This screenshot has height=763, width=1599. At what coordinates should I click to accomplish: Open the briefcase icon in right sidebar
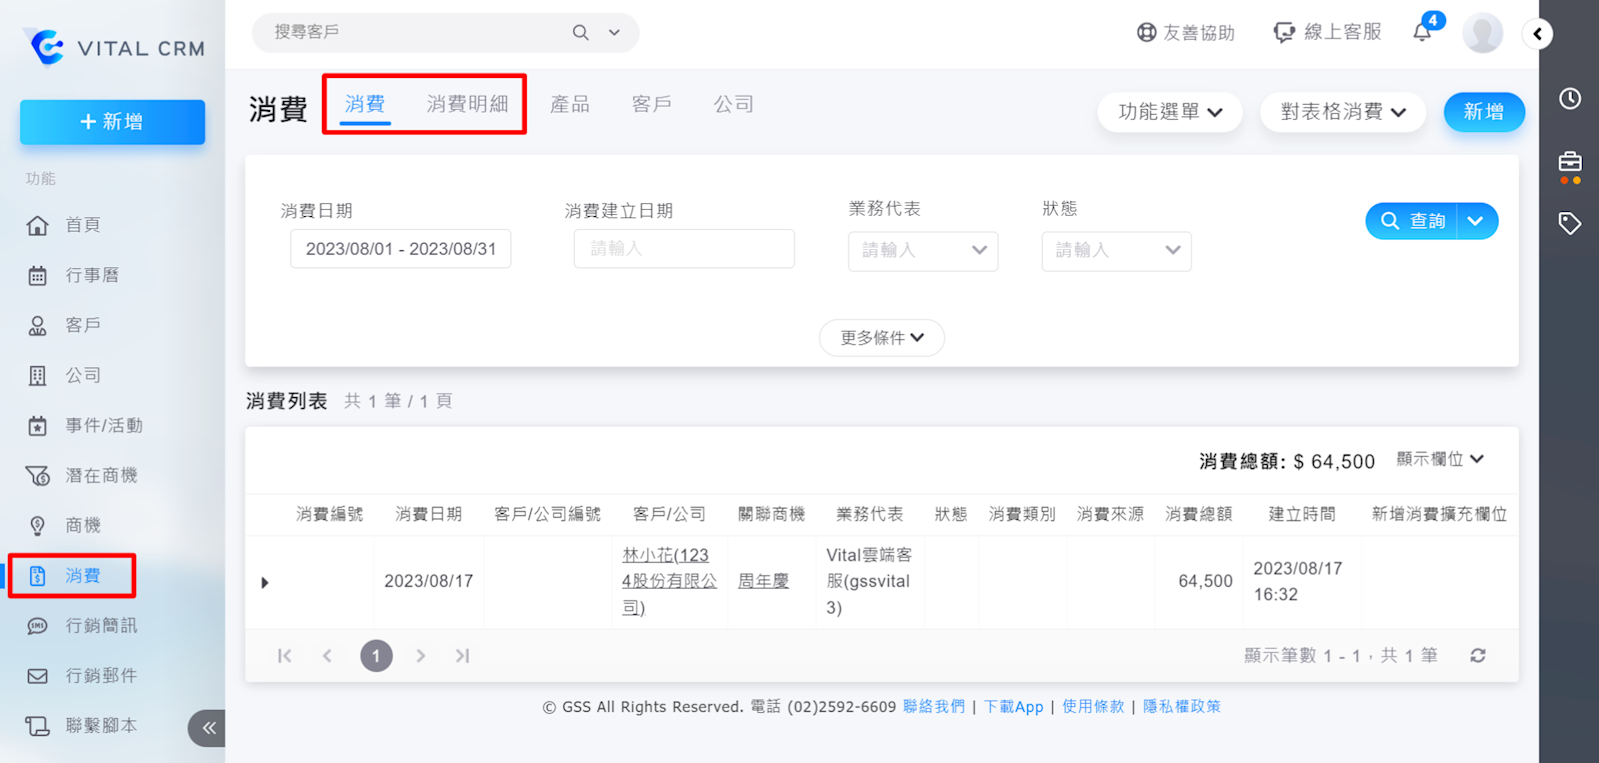click(1570, 162)
